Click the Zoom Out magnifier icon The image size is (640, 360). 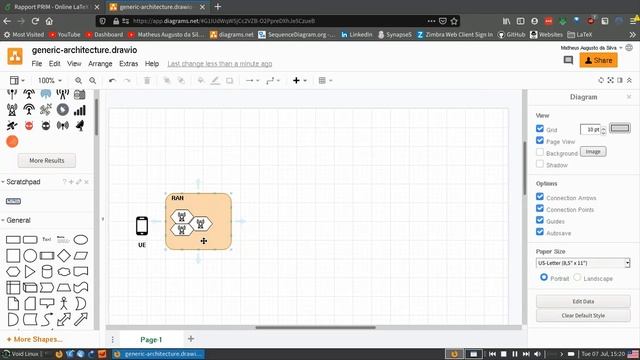pos(93,81)
